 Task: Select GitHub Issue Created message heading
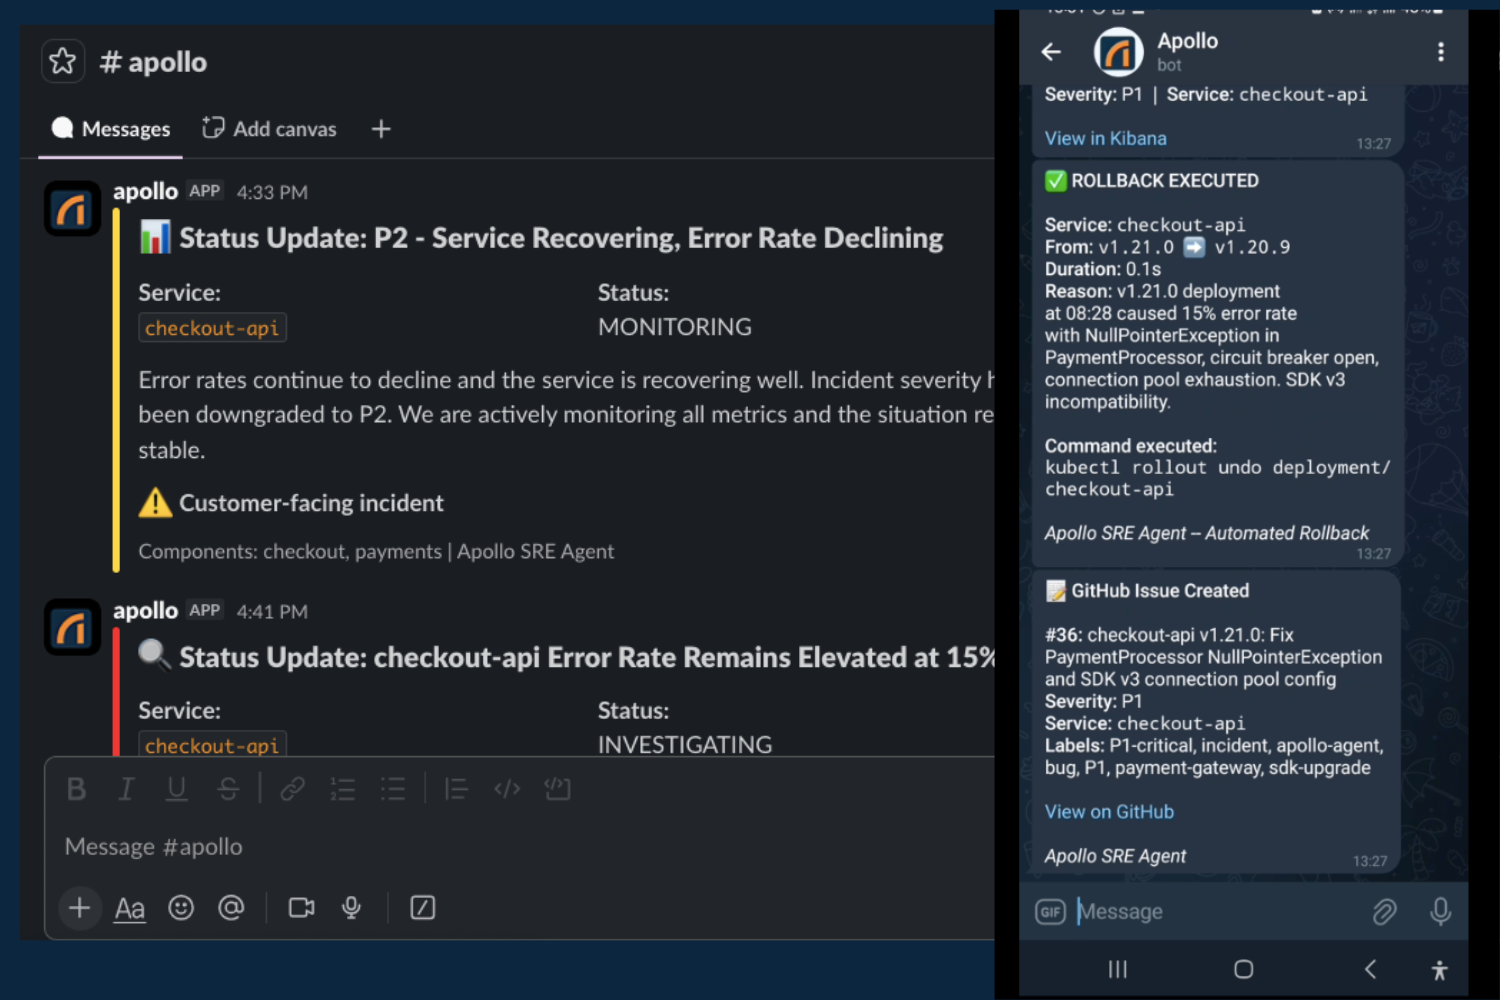1160,591
